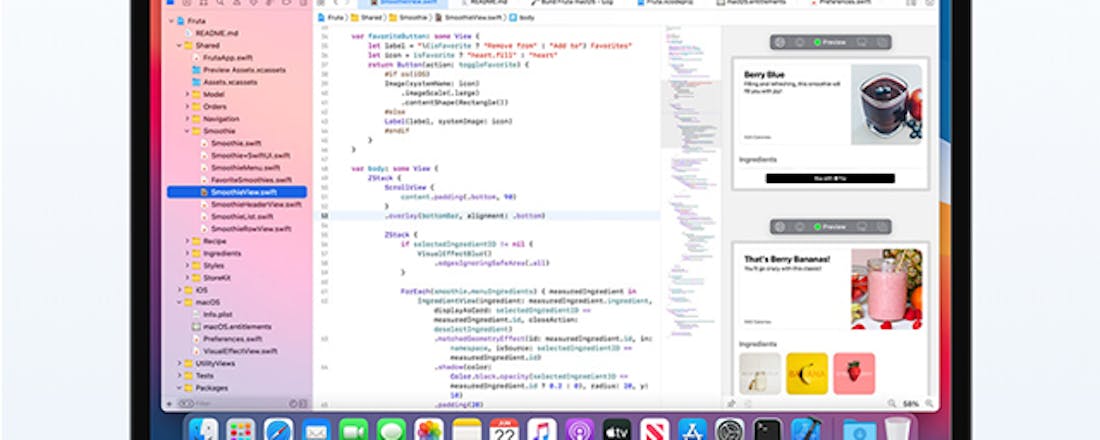Open Photos app from the Dock

pyautogui.click(x=429, y=429)
